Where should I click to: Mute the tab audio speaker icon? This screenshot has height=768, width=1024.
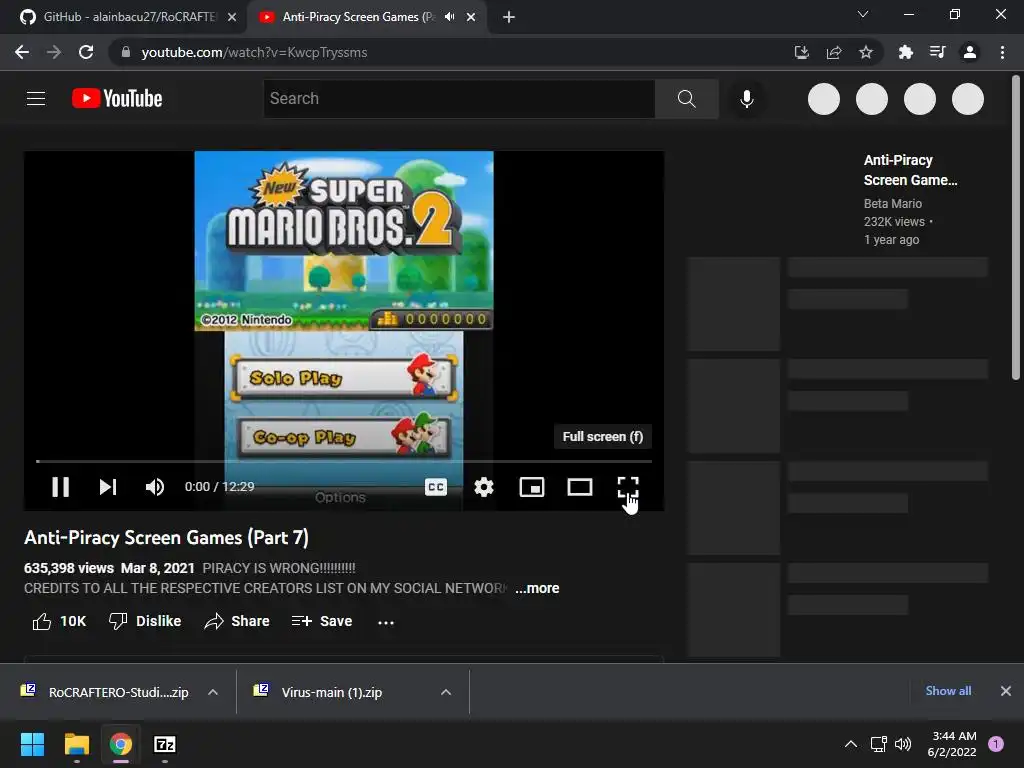(x=449, y=17)
